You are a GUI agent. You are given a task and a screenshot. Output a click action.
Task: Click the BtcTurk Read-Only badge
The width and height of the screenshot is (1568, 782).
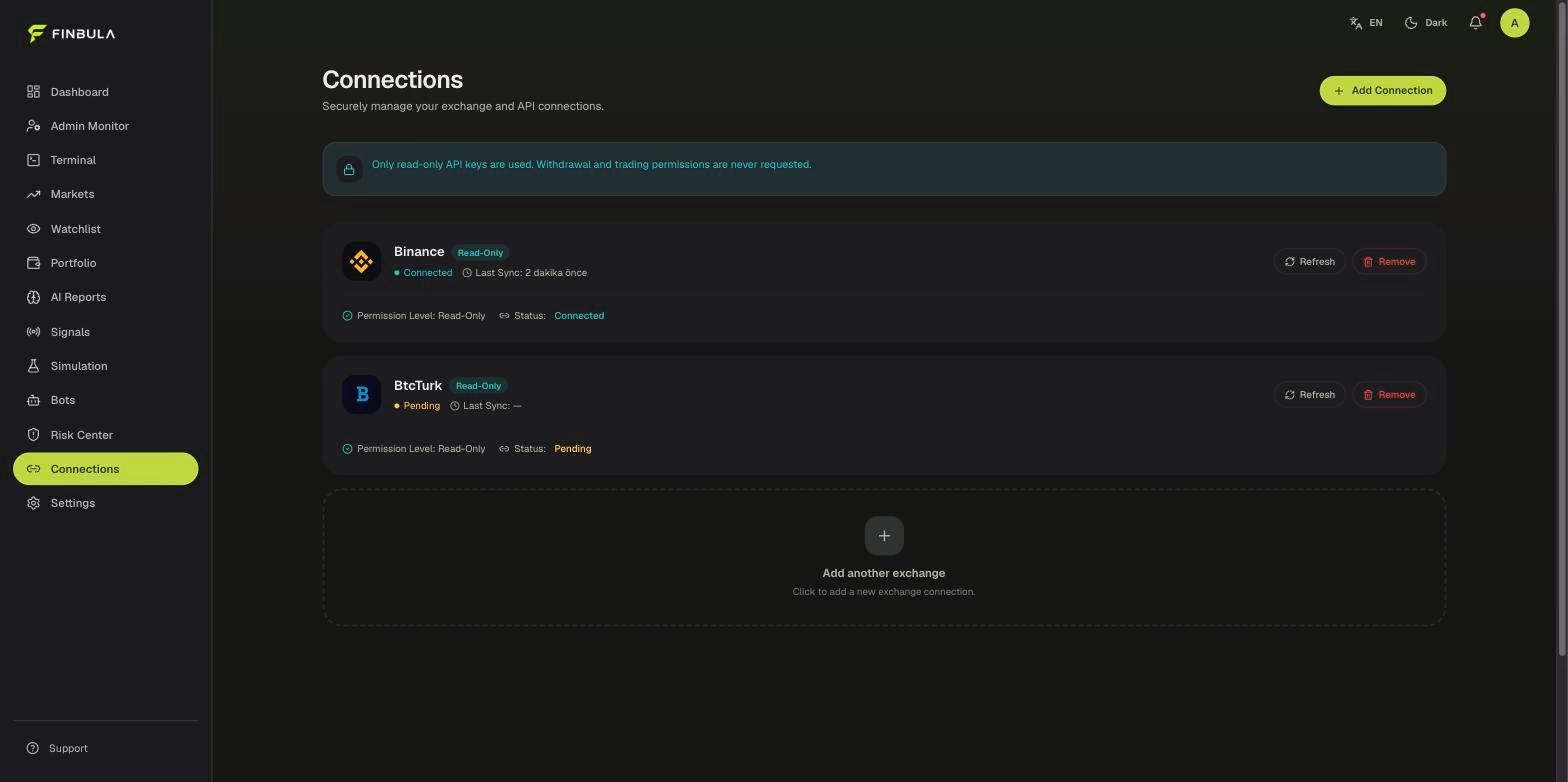(478, 386)
